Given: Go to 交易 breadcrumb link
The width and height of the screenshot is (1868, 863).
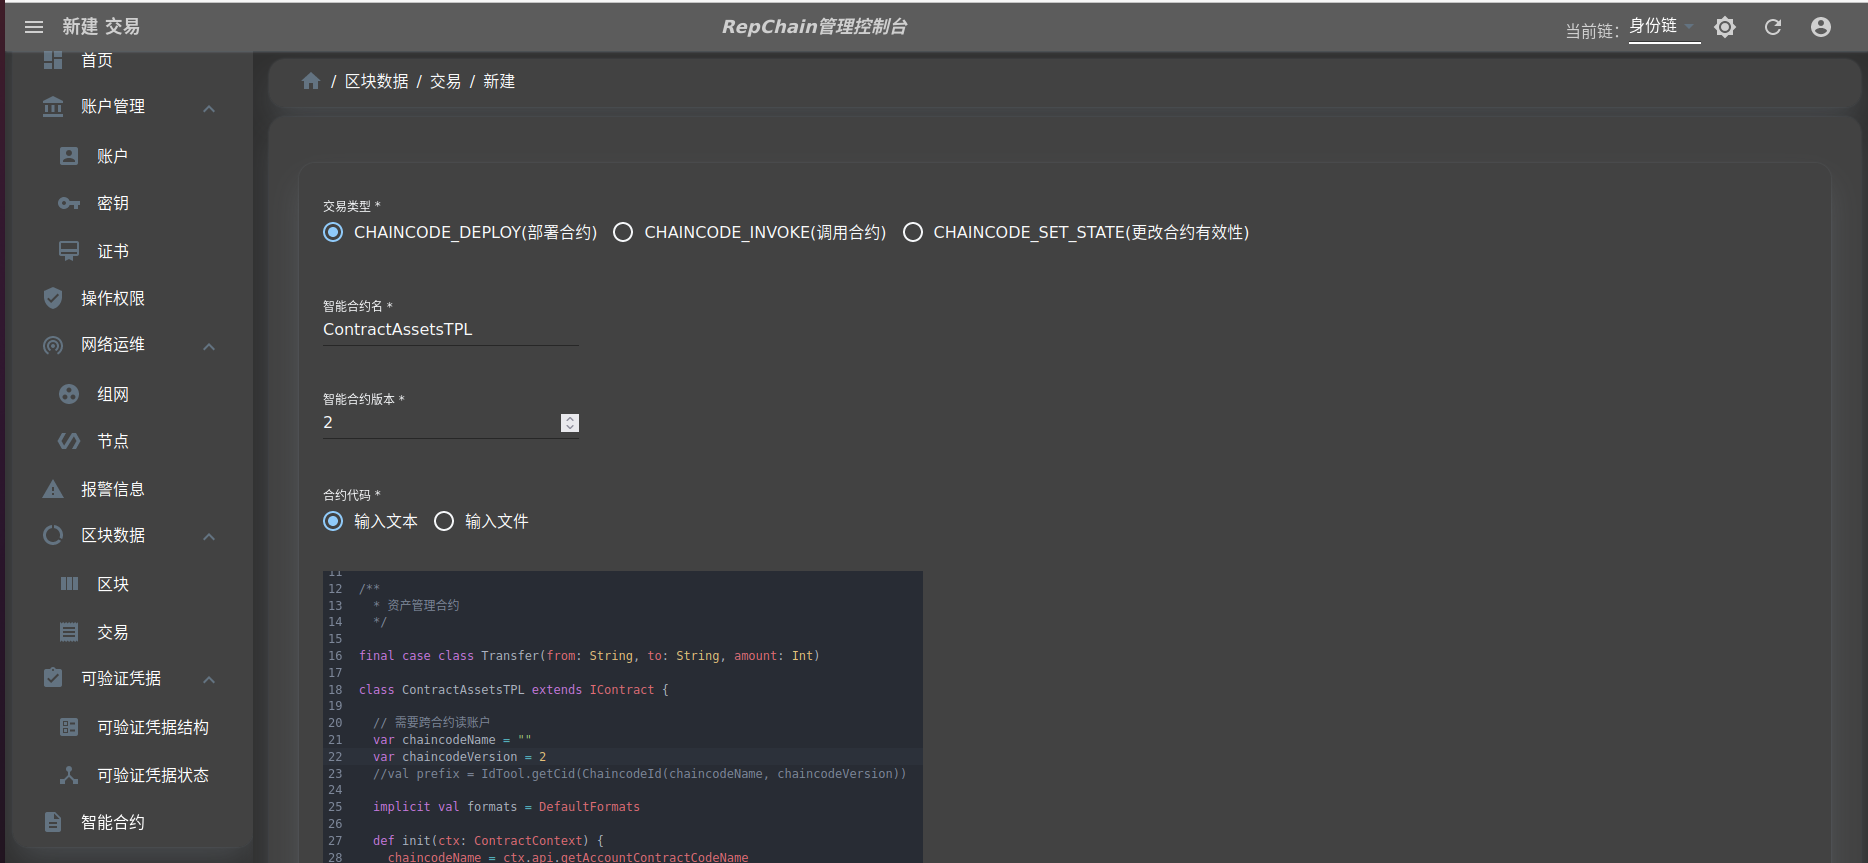Looking at the screenshot, I should tap(446, 81).
